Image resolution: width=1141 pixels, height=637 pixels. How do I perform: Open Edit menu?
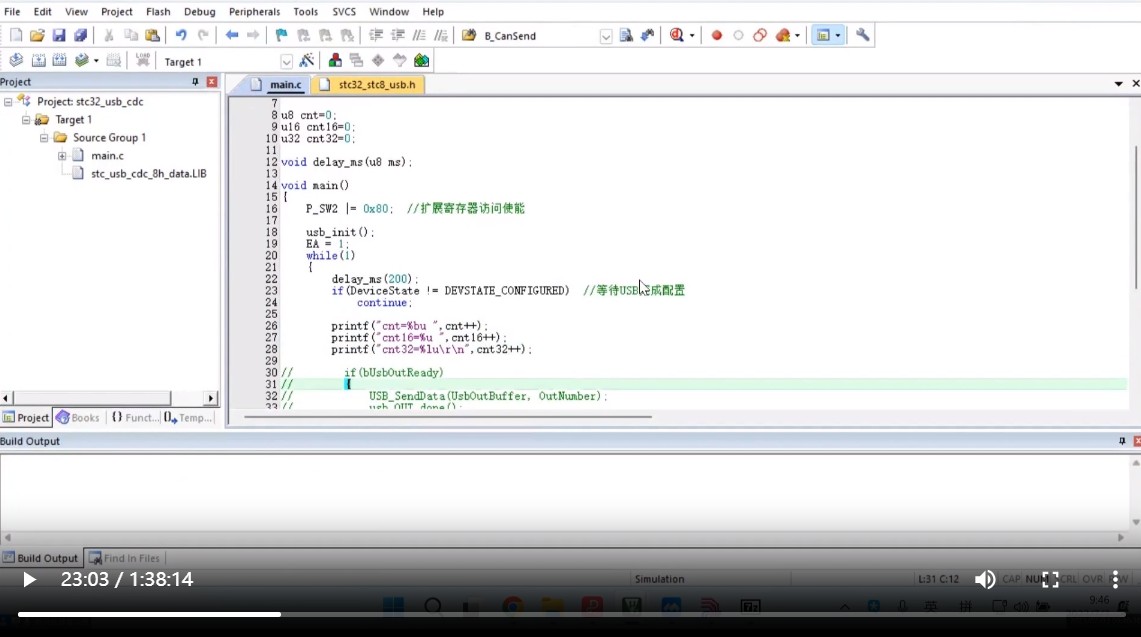click(x=42, y=12)
